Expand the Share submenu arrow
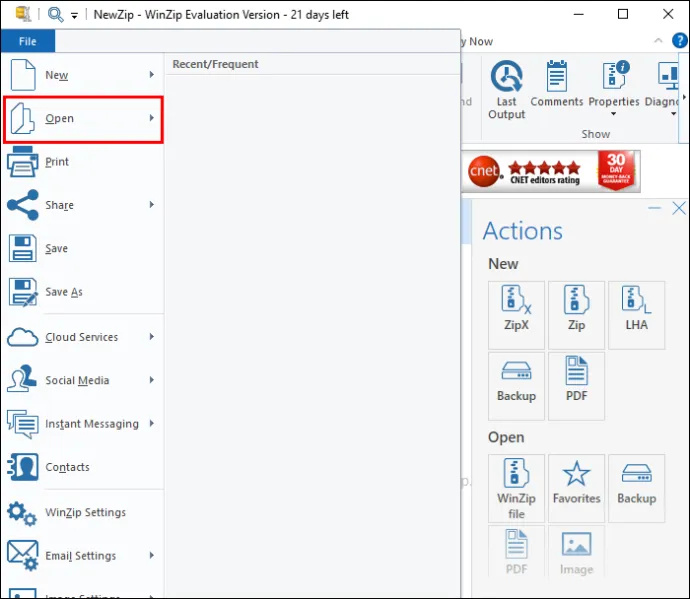Screen dimensions: 690x599 coord(151,204)
